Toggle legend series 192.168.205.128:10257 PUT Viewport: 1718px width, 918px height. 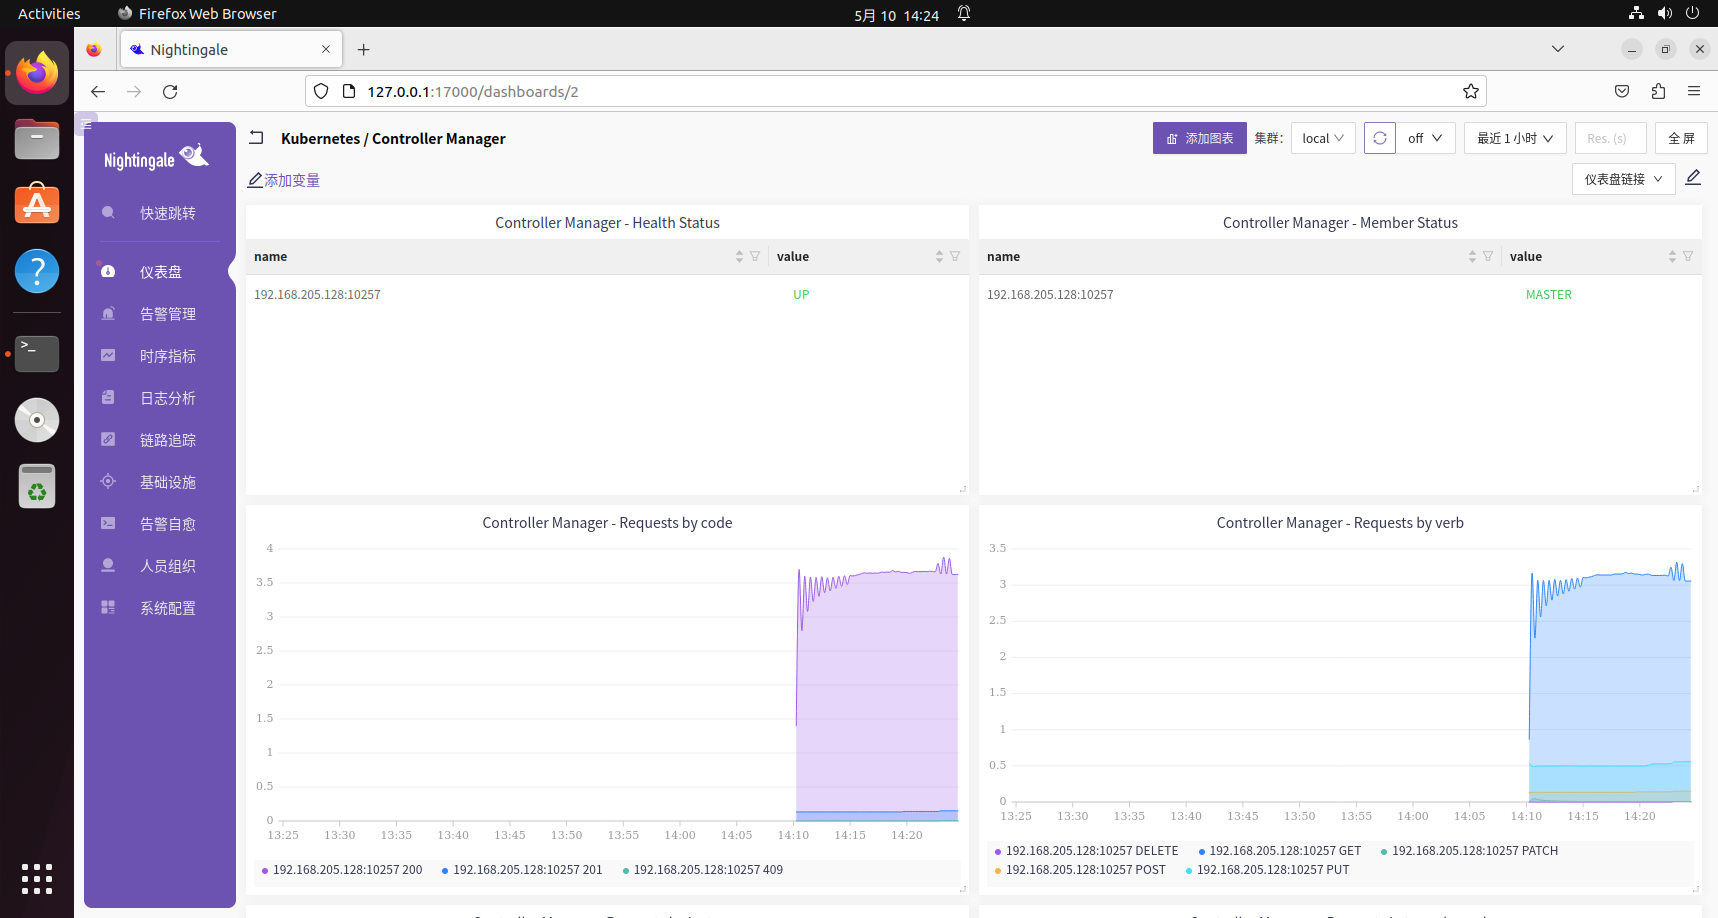[x=1267, y=870]
